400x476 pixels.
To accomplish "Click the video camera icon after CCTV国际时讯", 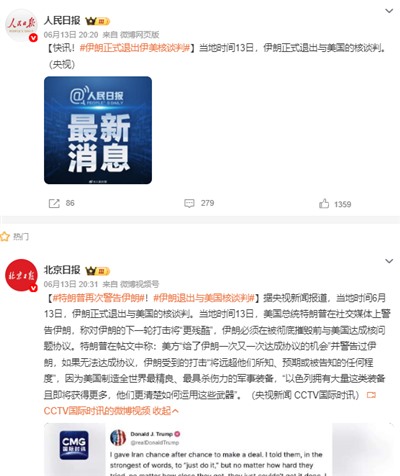I will point(371,395).
